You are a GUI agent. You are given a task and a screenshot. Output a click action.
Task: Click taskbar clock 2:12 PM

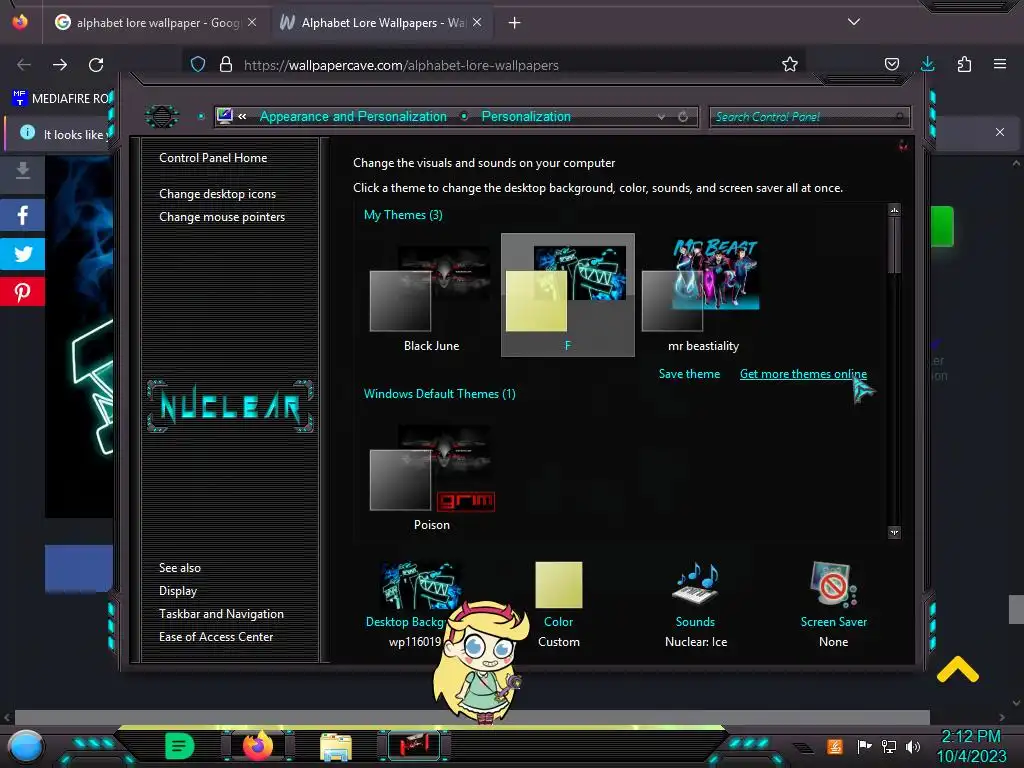tap(971, 746)
